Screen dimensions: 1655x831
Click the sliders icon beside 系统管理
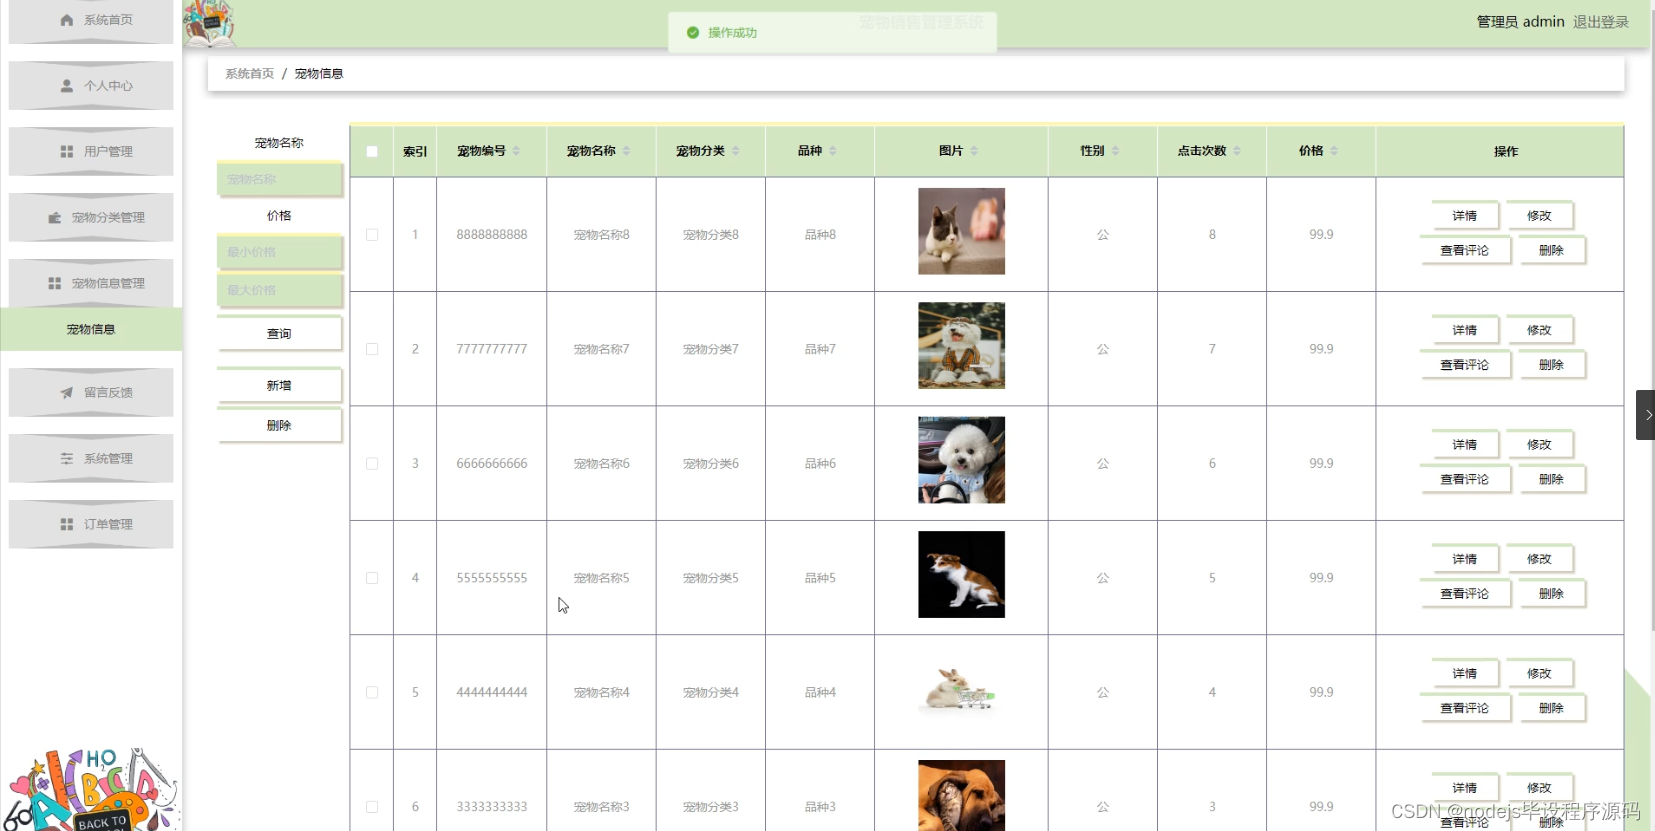click(67, 459)
